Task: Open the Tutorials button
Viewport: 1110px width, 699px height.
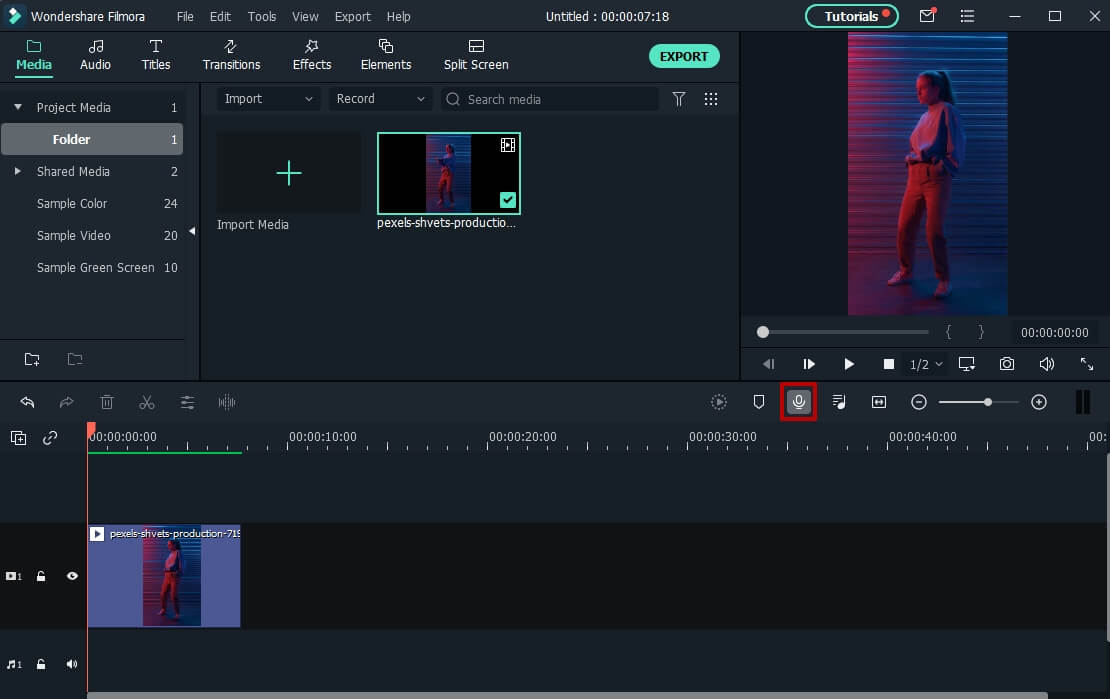Action: click(x=852, y=16)
